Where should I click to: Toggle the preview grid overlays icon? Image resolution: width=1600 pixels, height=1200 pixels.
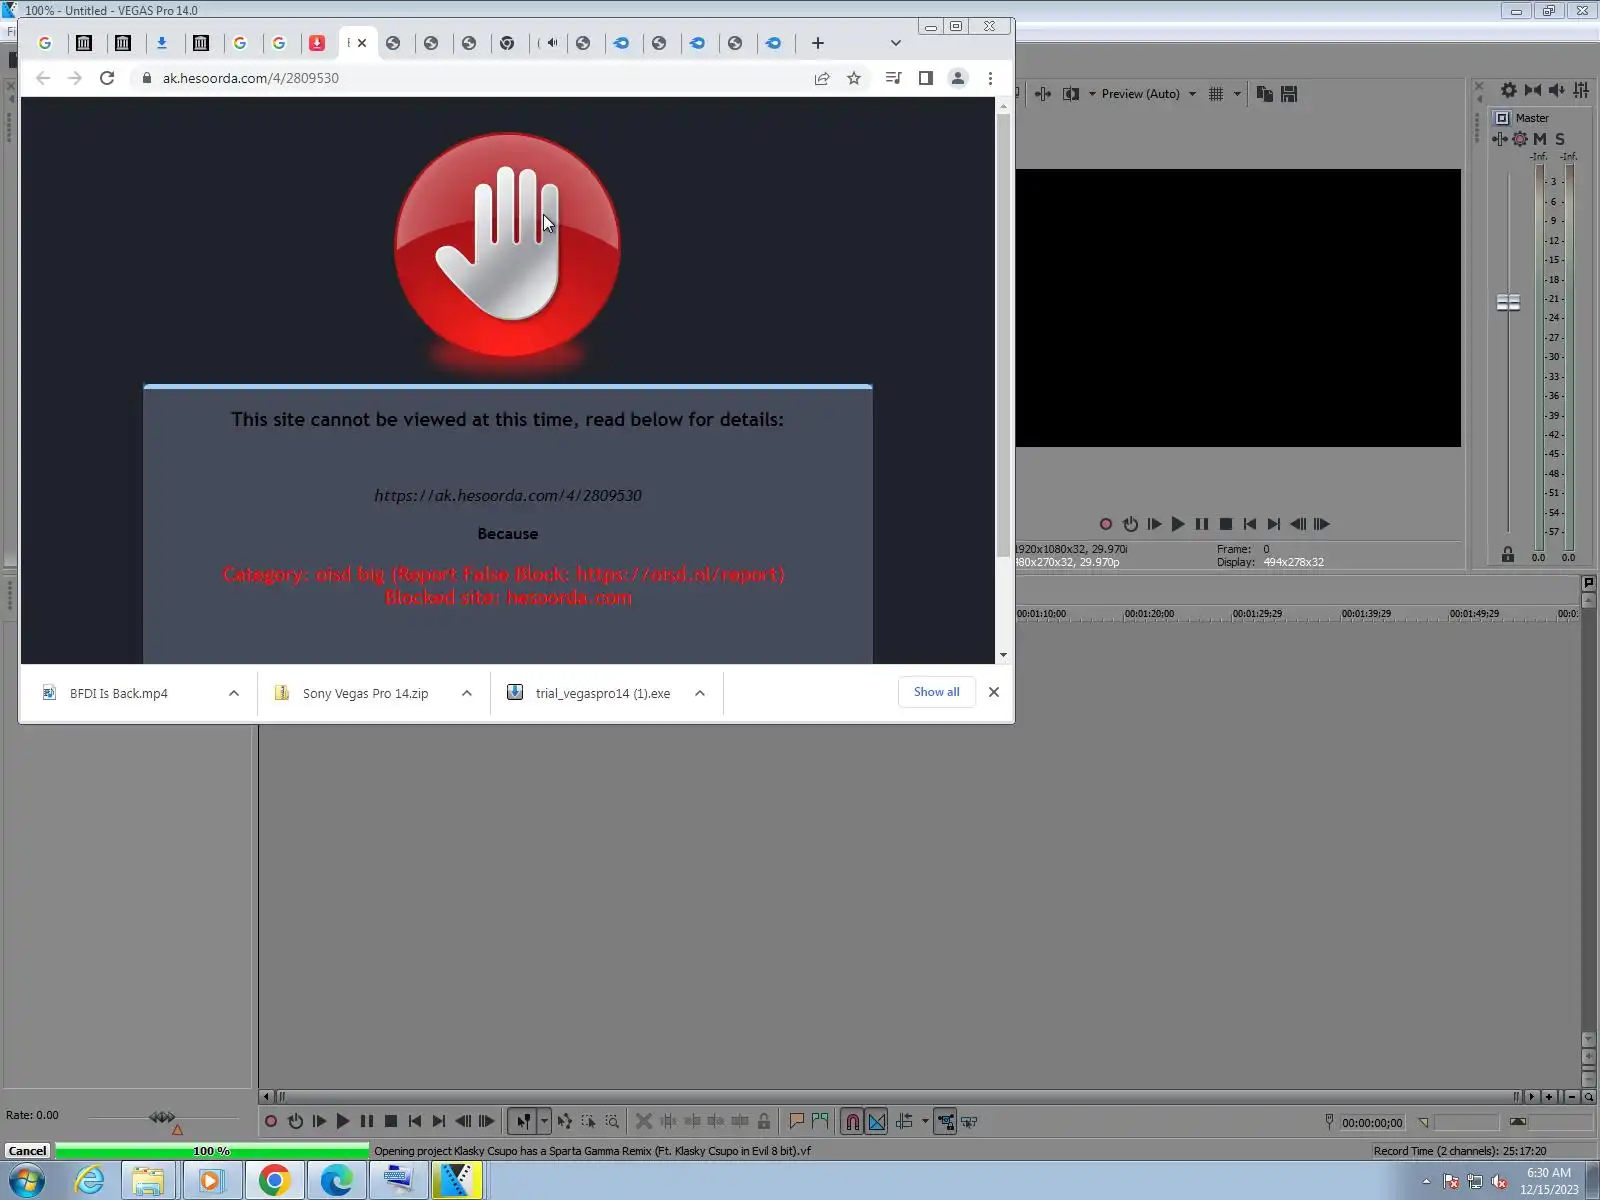(1216, 94)
